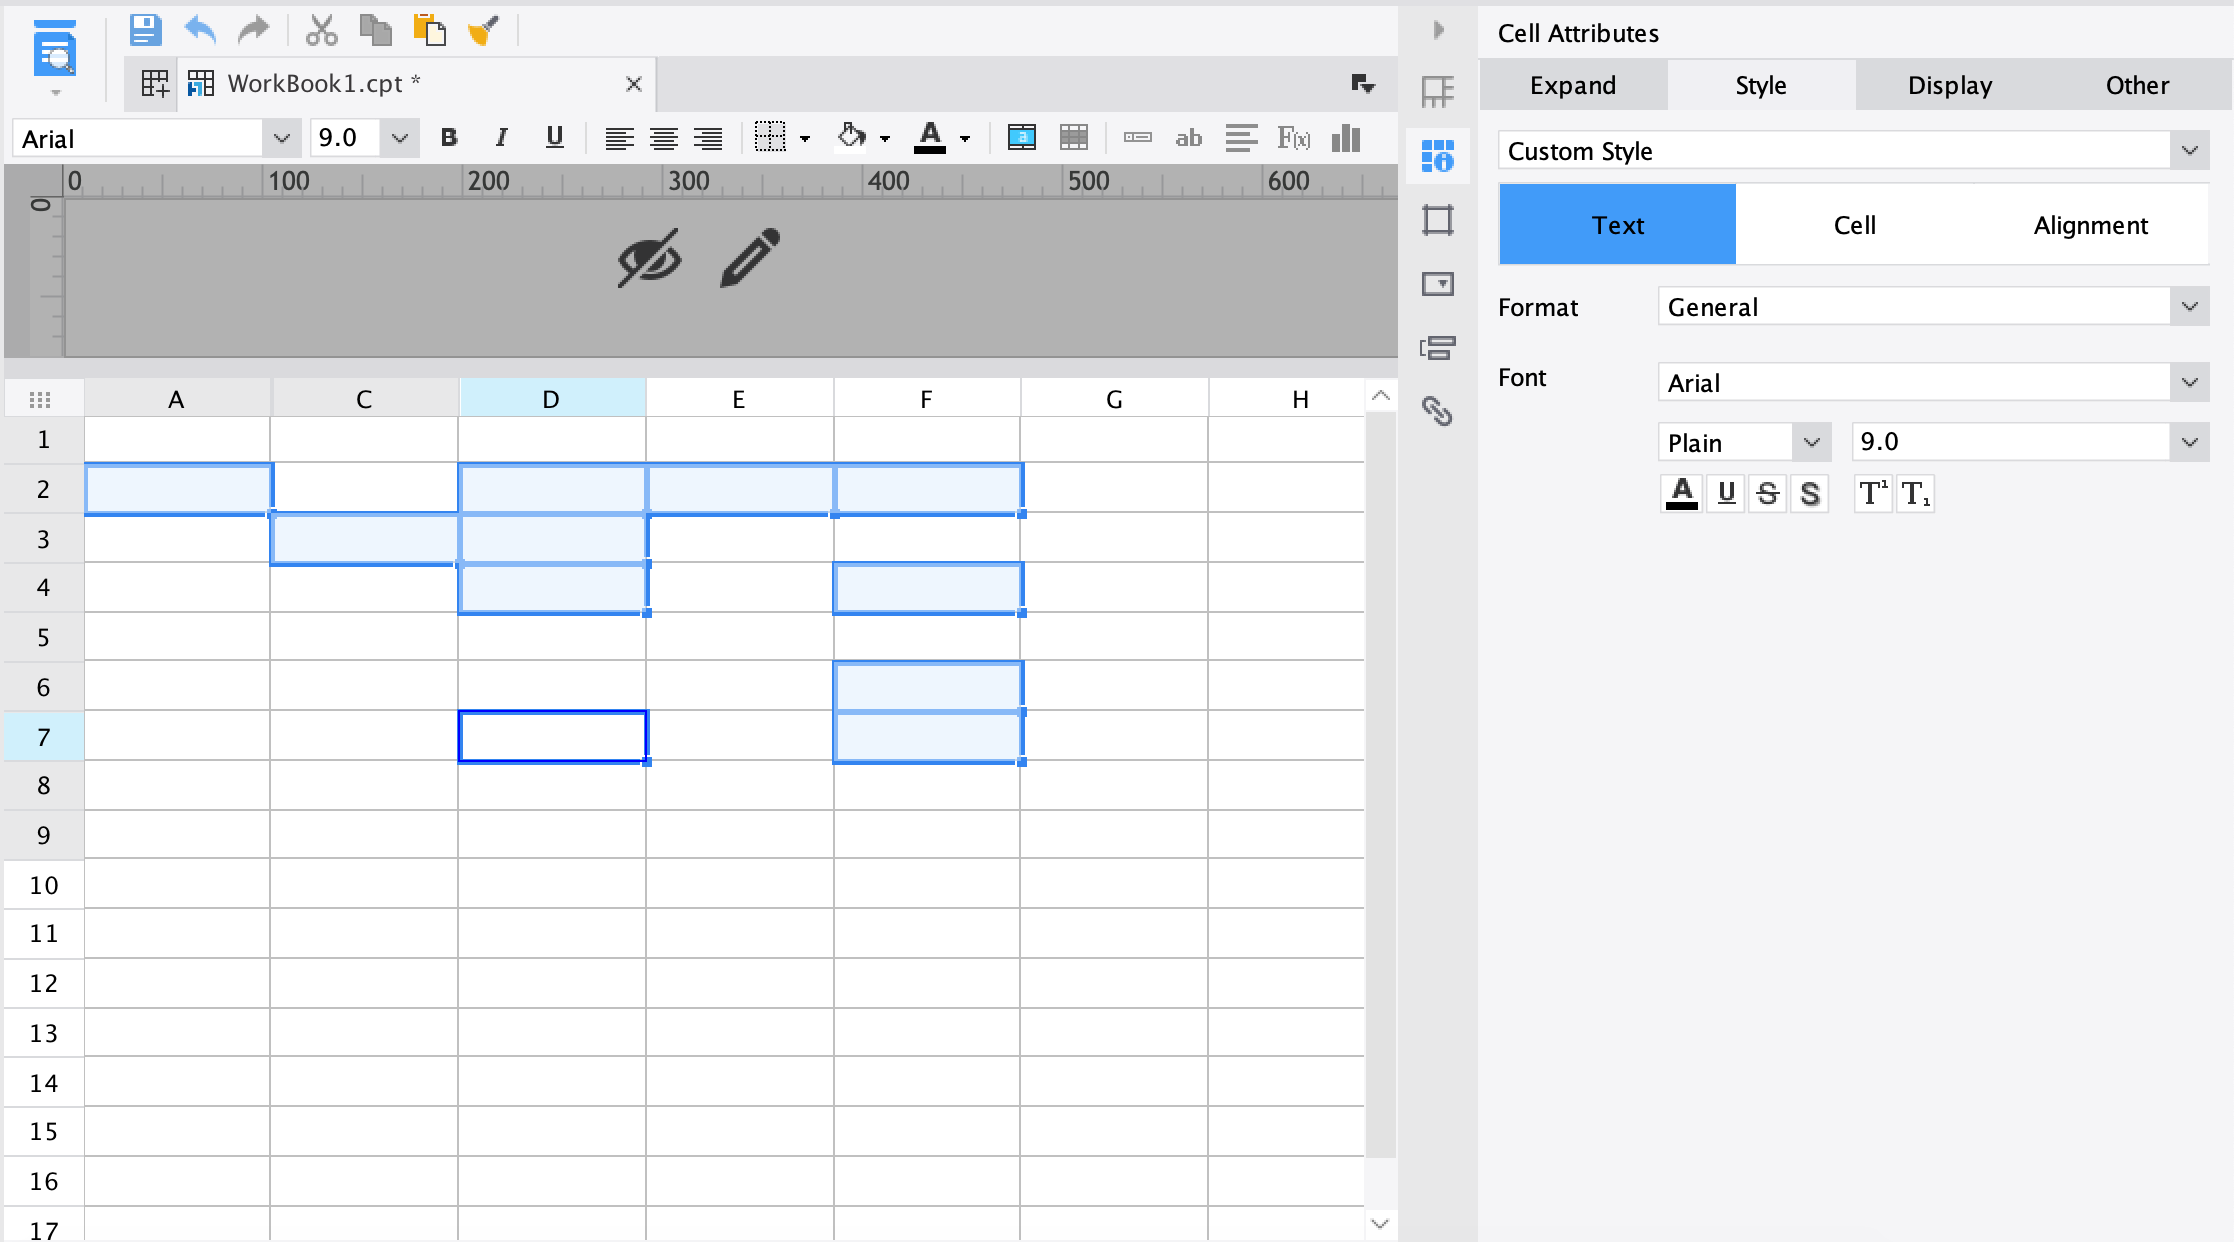Redo the last undone action
The height and width of the screenshot is (1242, 2234).
pos(254,30)
